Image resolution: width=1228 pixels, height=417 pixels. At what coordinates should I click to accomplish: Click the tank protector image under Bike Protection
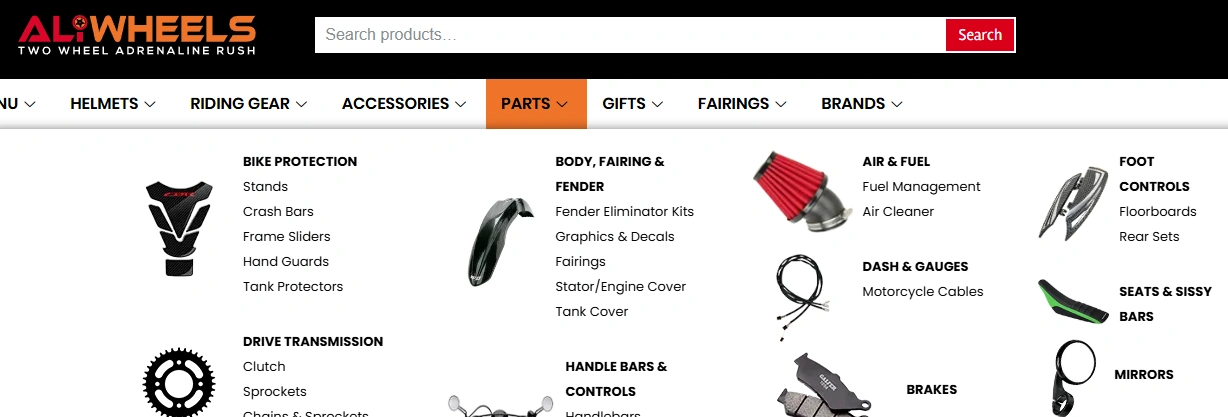click(x=179, y=228)
